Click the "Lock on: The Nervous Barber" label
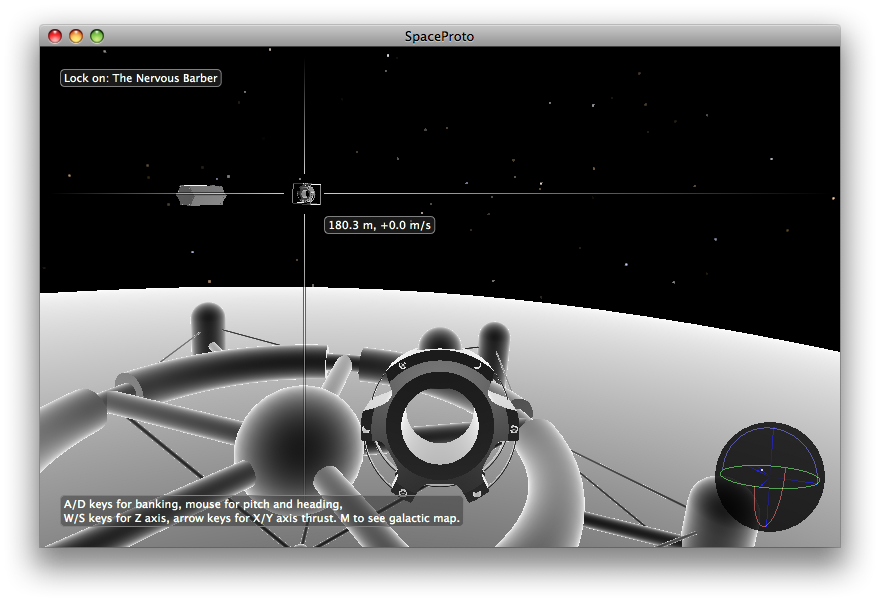 pos(141,78)
